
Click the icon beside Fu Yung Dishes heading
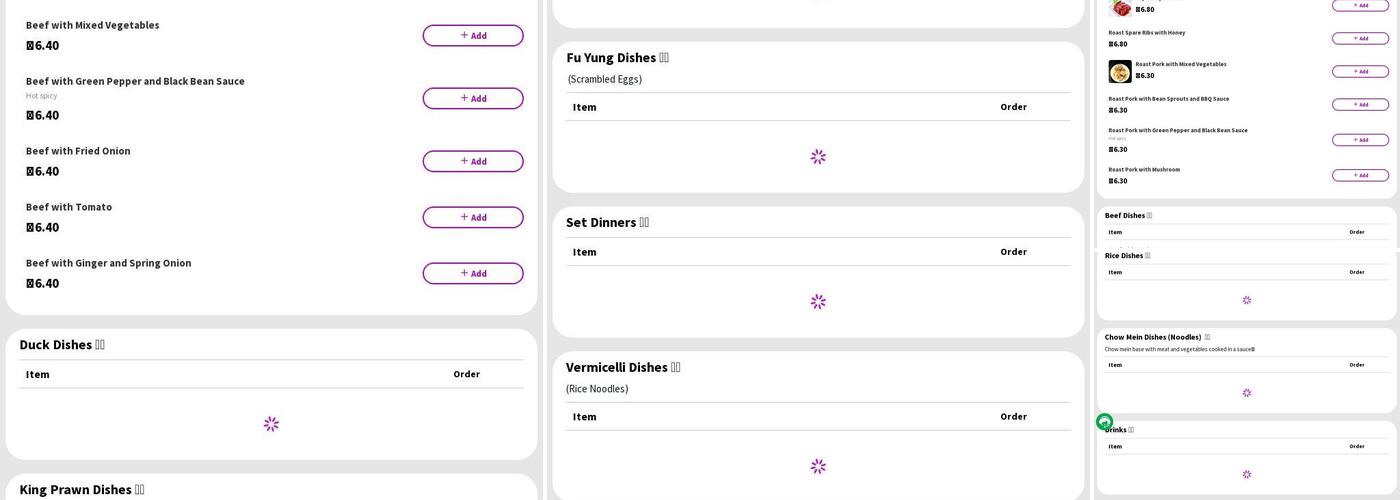664,58
